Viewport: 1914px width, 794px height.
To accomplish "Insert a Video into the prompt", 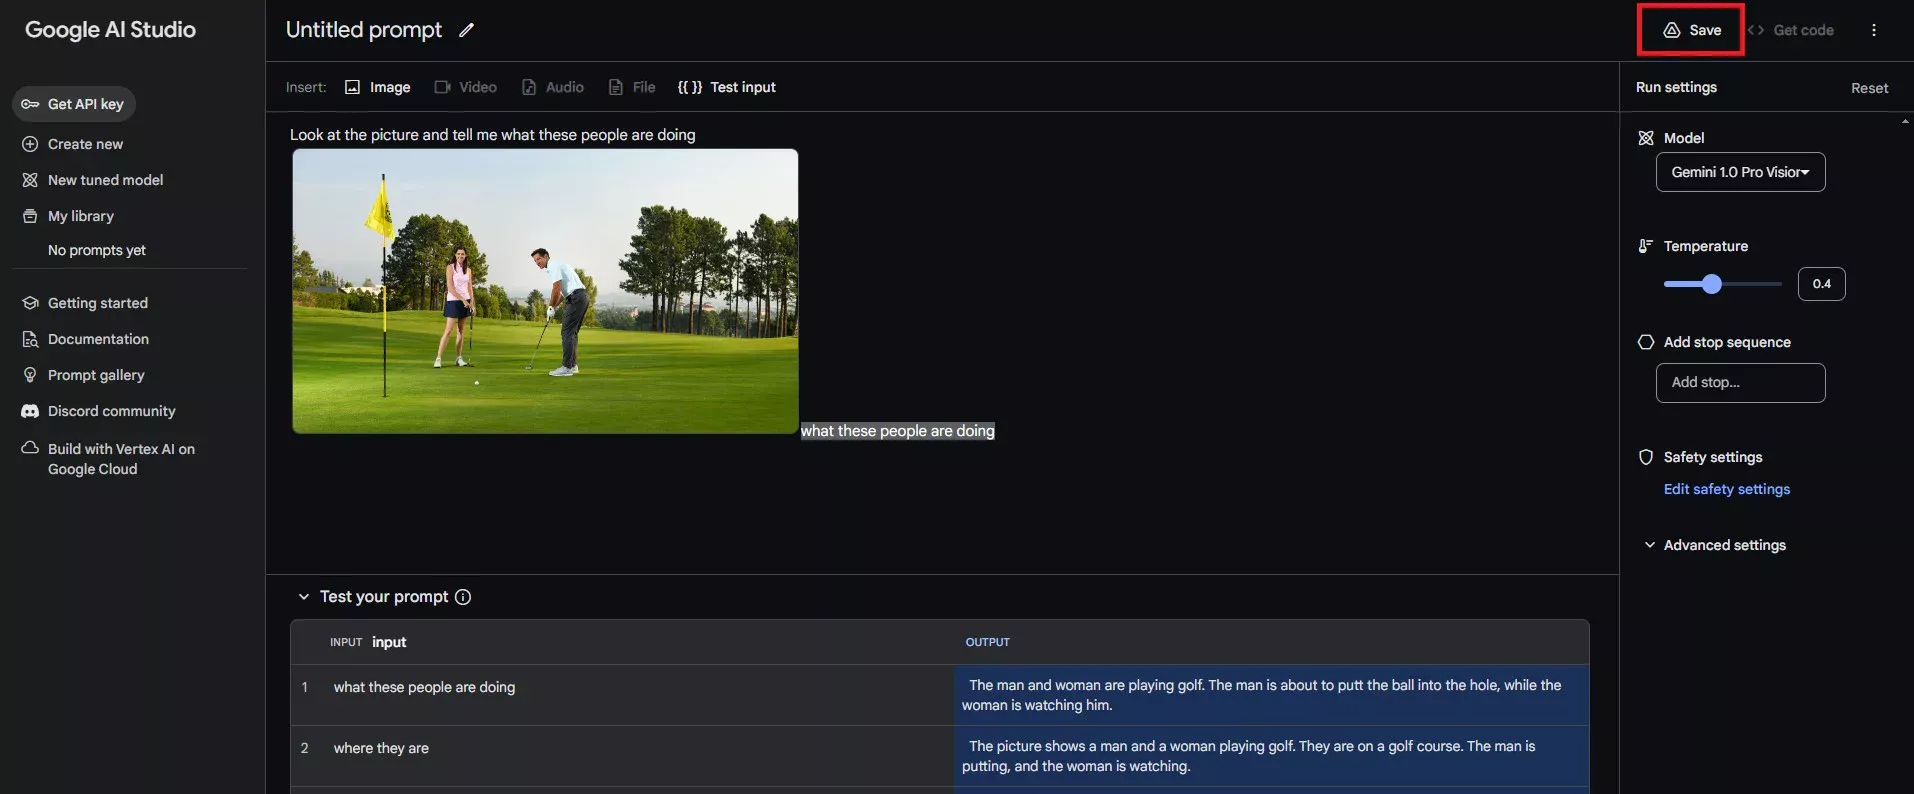I will 466,87.
